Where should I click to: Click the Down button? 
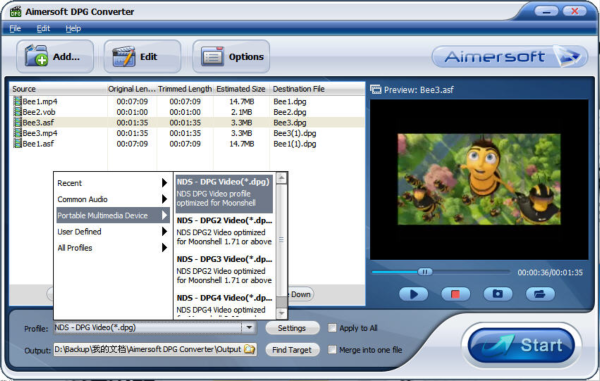click(301, 294)
